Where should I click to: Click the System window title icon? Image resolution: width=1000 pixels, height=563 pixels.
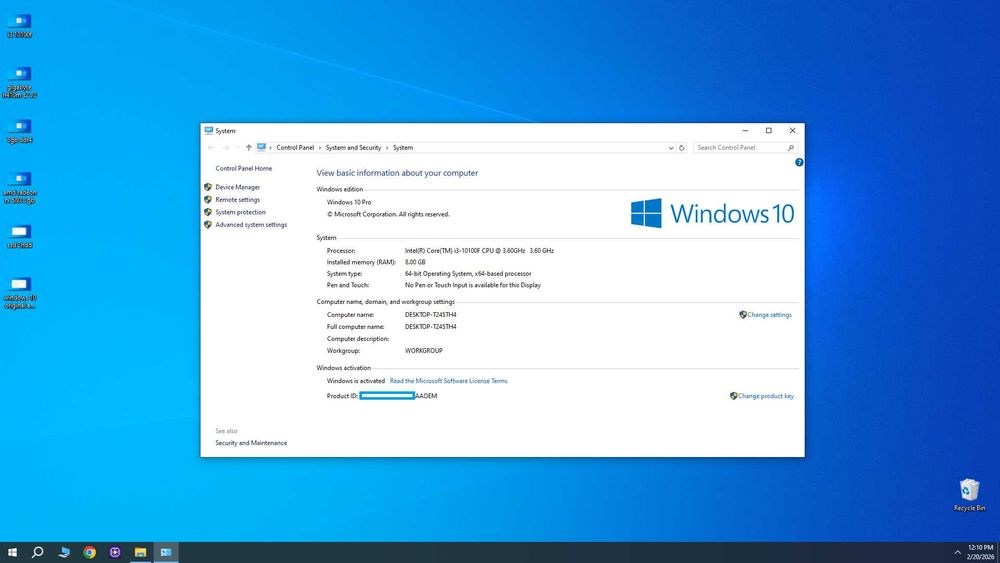[209, 130]
